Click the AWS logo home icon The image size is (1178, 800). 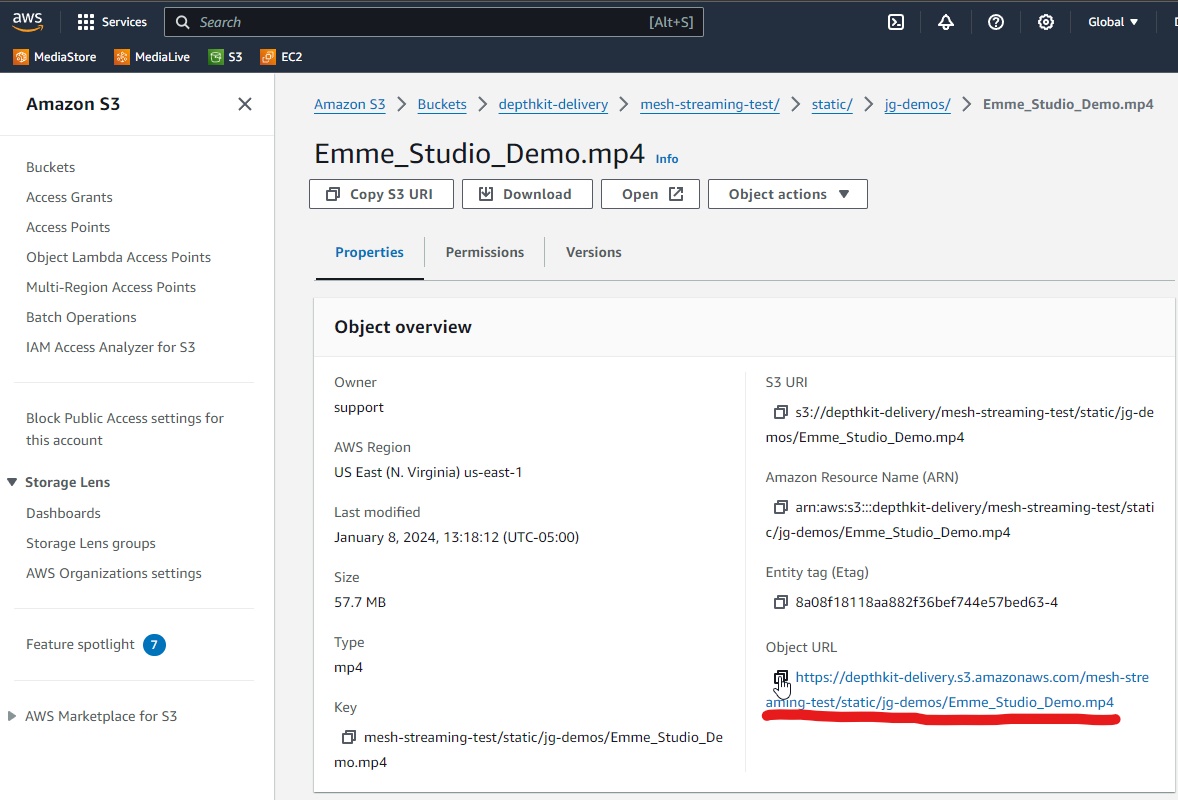[x=28, y=22]
